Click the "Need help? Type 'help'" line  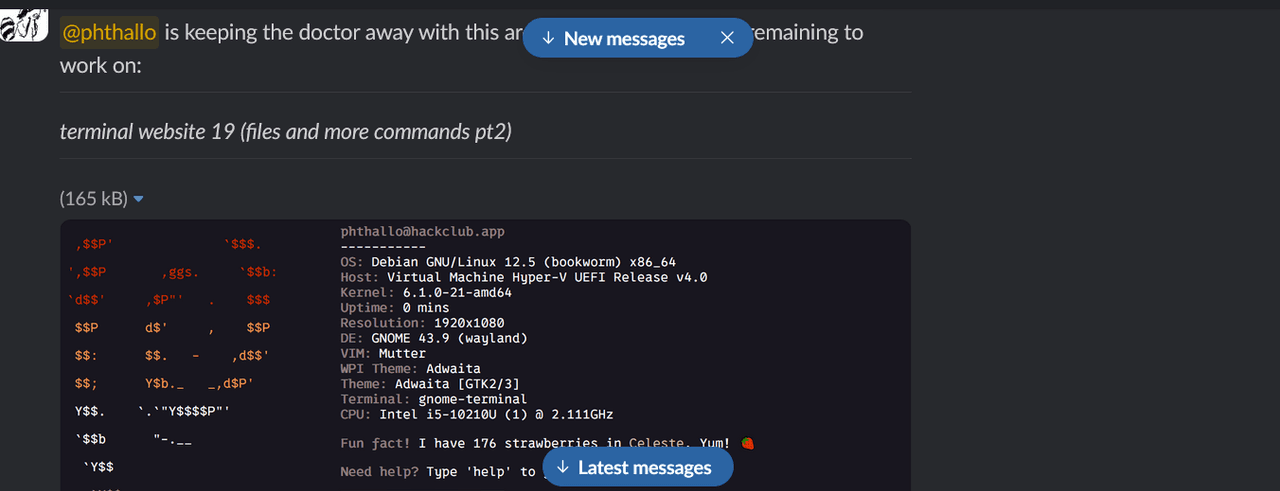[438, 471]
